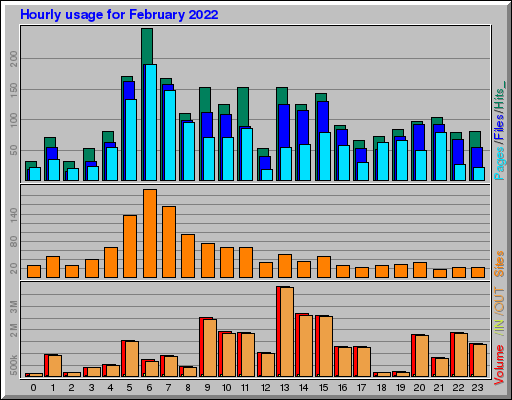Click the "2M" Volume axis label
Image resolution: width=512 pixels, height=400 pixels.
point(14,330)
